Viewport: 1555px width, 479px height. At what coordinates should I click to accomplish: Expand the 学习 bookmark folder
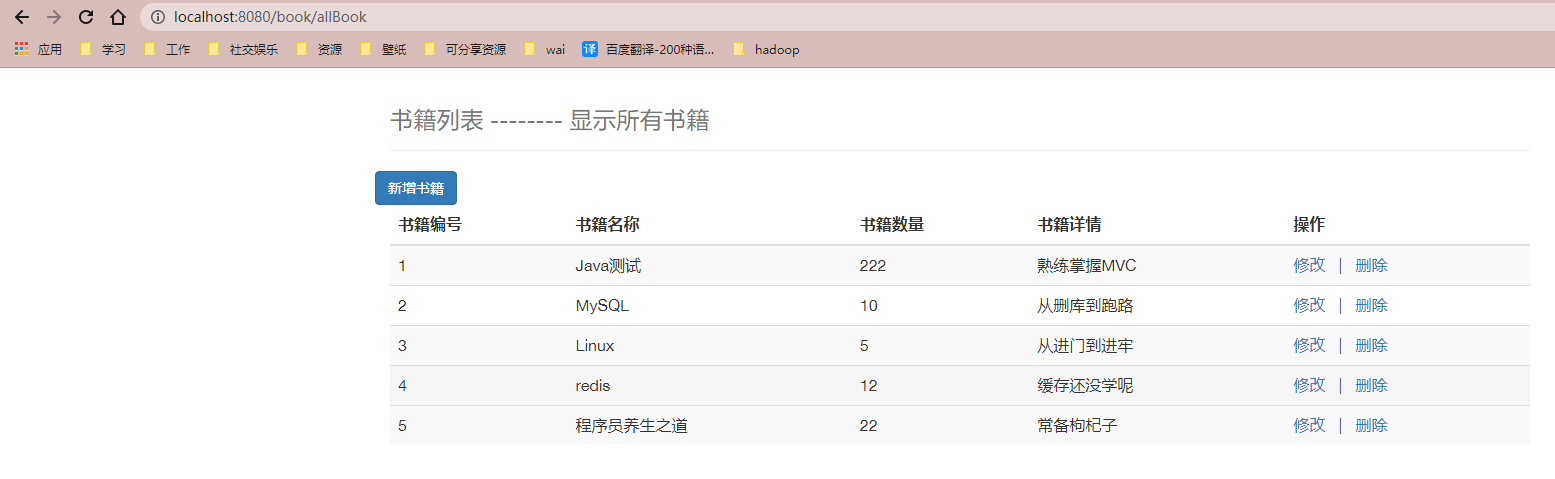coord(103,49)
